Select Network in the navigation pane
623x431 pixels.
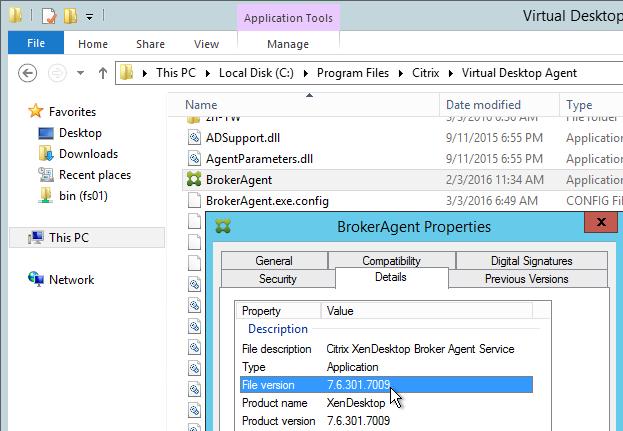click(x=72, y=280)
